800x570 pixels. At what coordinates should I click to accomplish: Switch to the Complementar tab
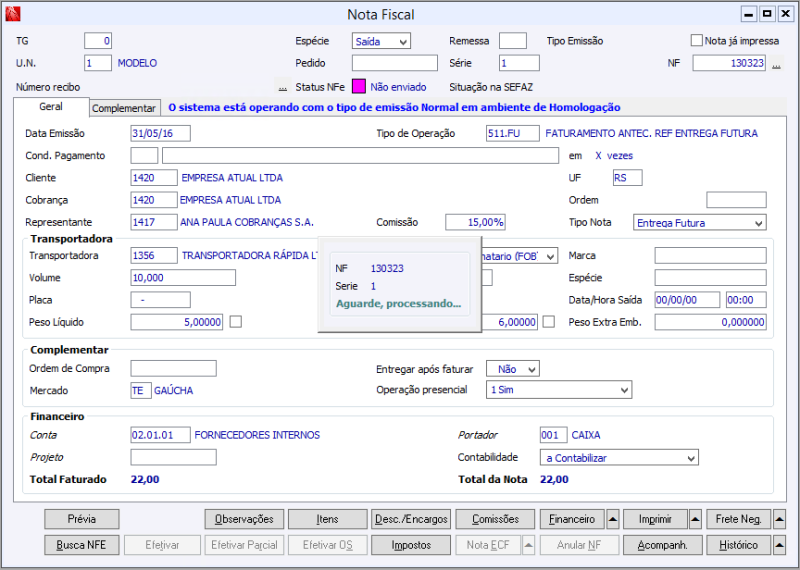[x=124, y=108]
